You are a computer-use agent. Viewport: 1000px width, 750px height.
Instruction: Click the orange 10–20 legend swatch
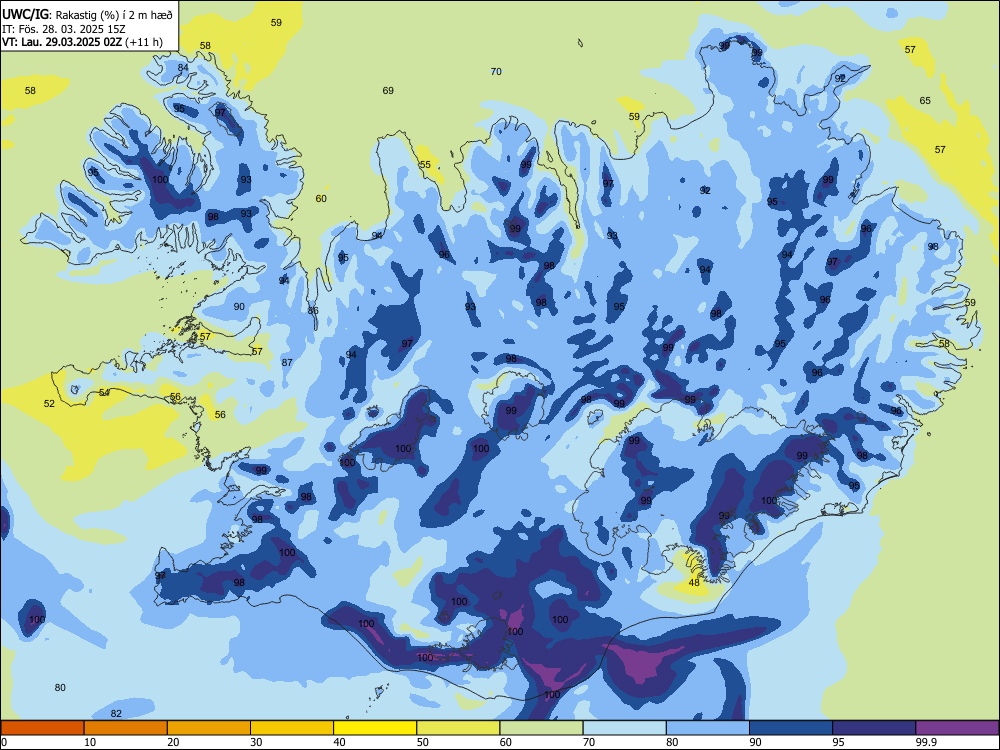pyautogui.click(x=126, y=728)
